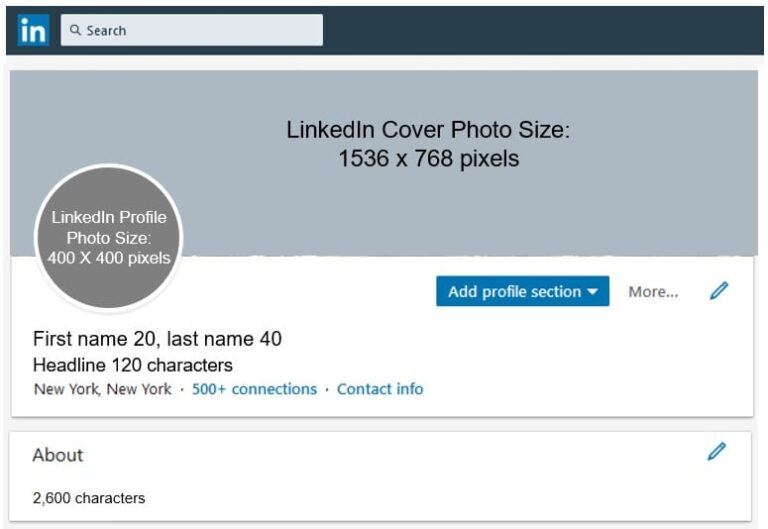Edit the About section with pencil icon
Screen dimensions: 768x529
tap(716, 452)
